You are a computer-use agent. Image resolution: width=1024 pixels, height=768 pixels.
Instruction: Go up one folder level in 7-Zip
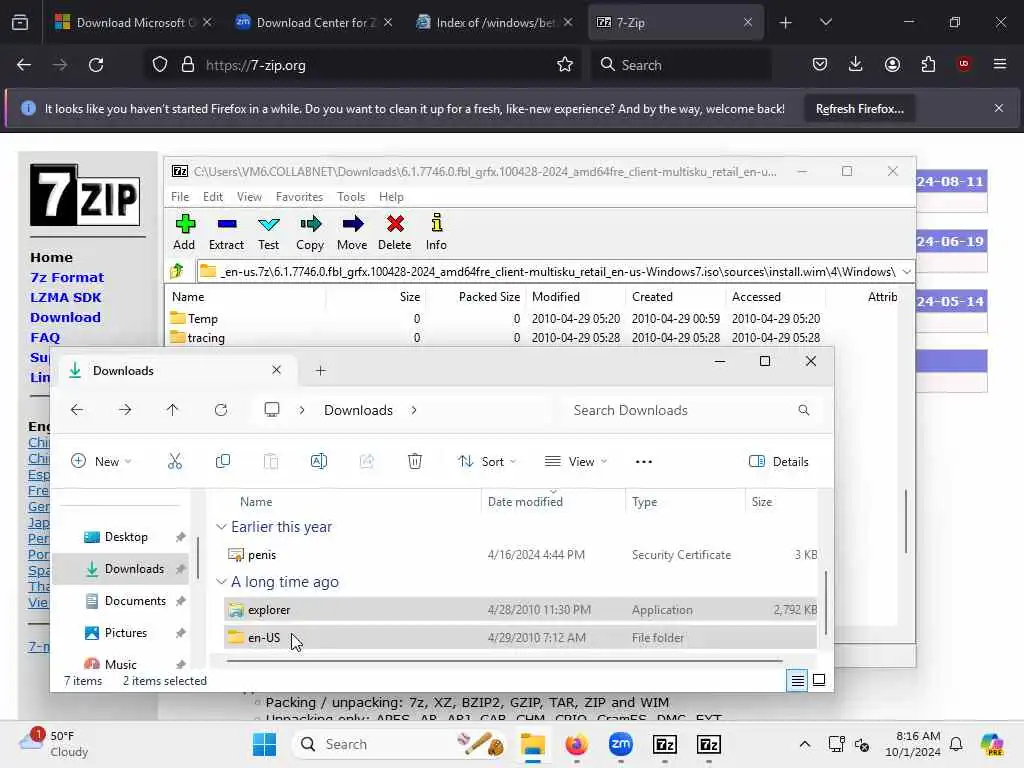point(177,271)
